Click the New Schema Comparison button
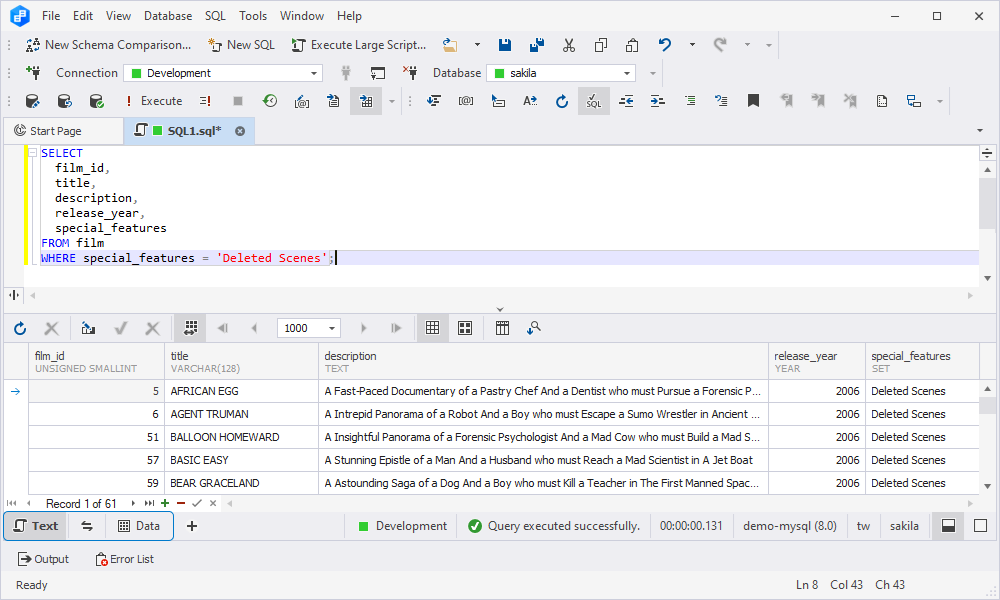The width and height of the screenshot is (1000, 600). (x=108, y=45)
